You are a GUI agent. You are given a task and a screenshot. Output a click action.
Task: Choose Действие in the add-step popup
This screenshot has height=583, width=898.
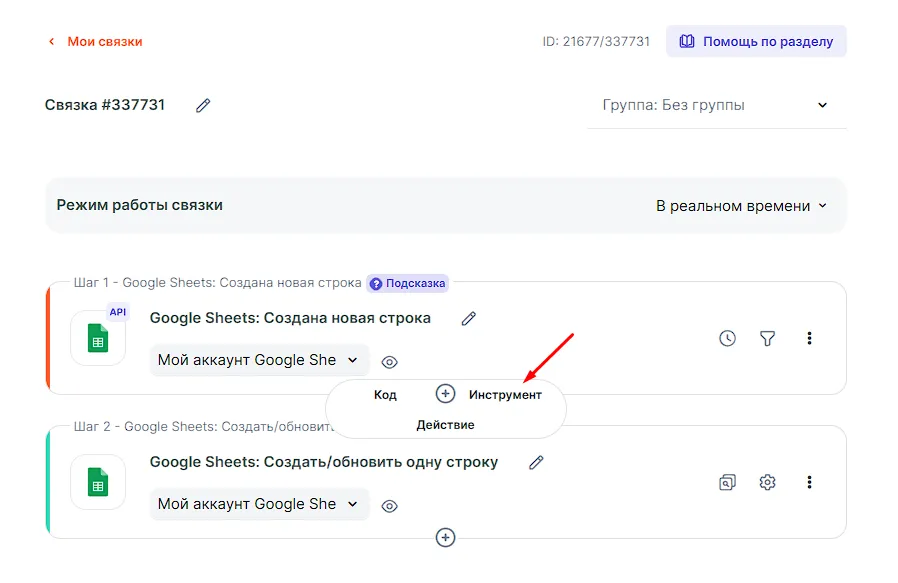pyautogui.click(x=445, y=425)
